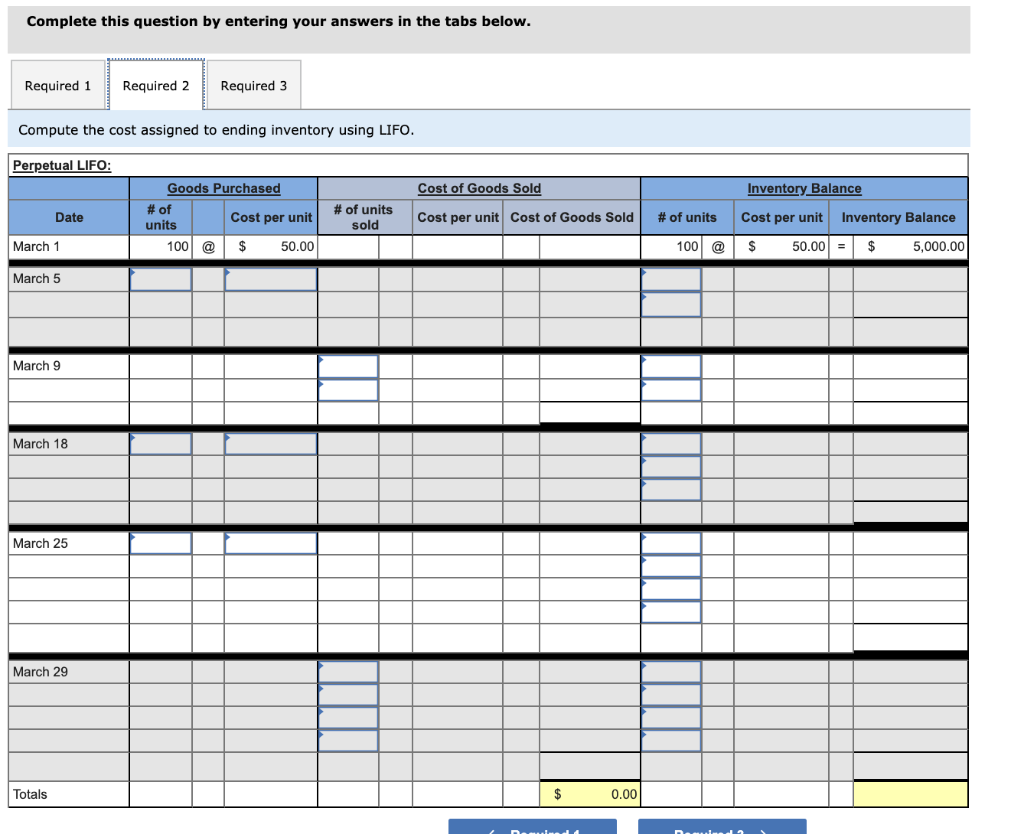Click March 29 second units sold field
This screenshot has height=834, width=1024.
click(348, 695)
